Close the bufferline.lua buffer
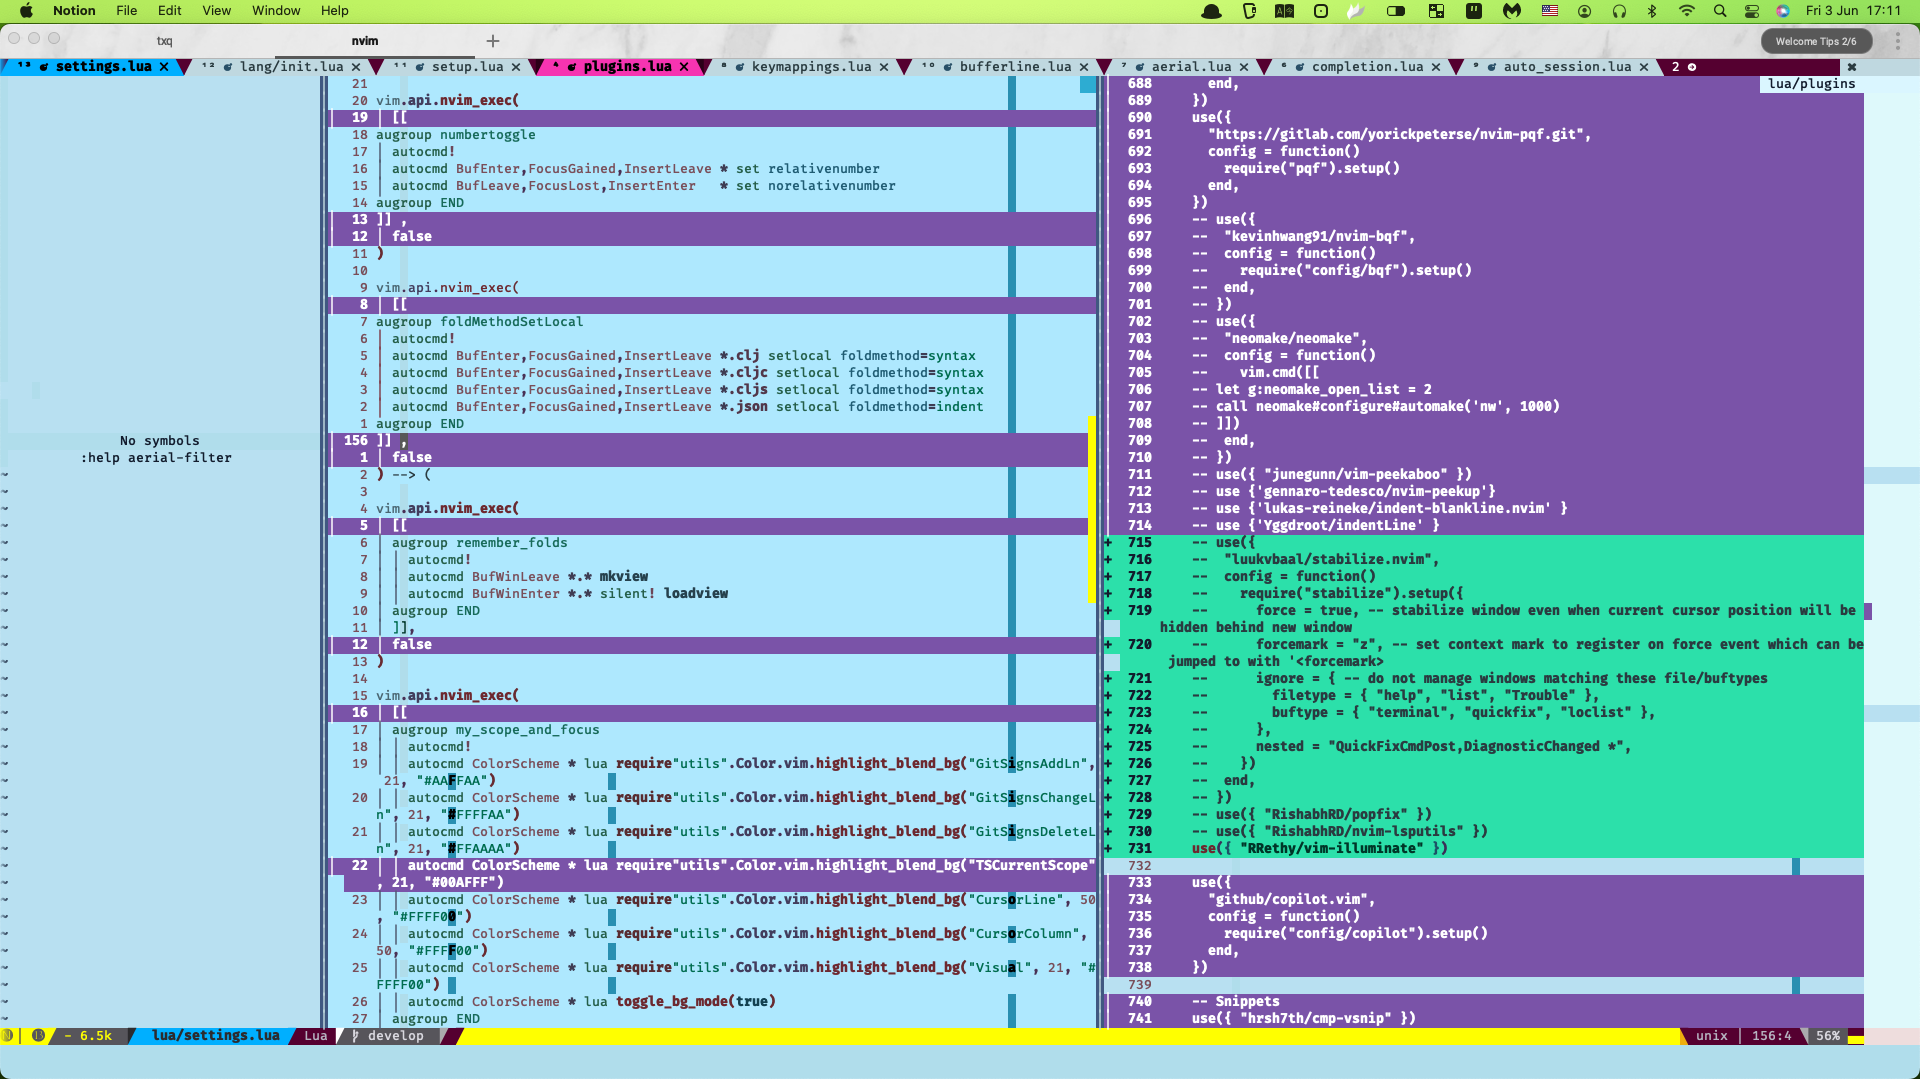 tap(1084, 67)
